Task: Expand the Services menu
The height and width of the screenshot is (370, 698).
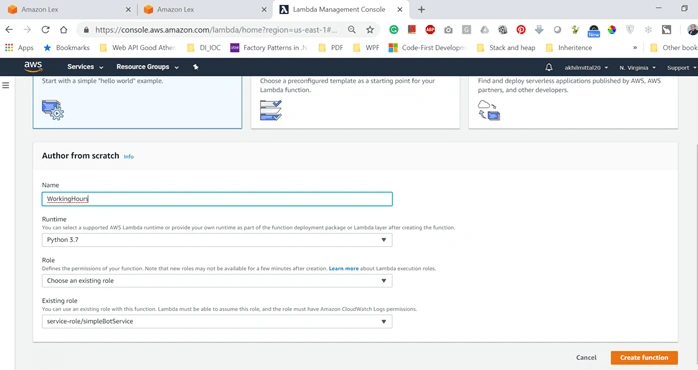Action: pos(85,67)
